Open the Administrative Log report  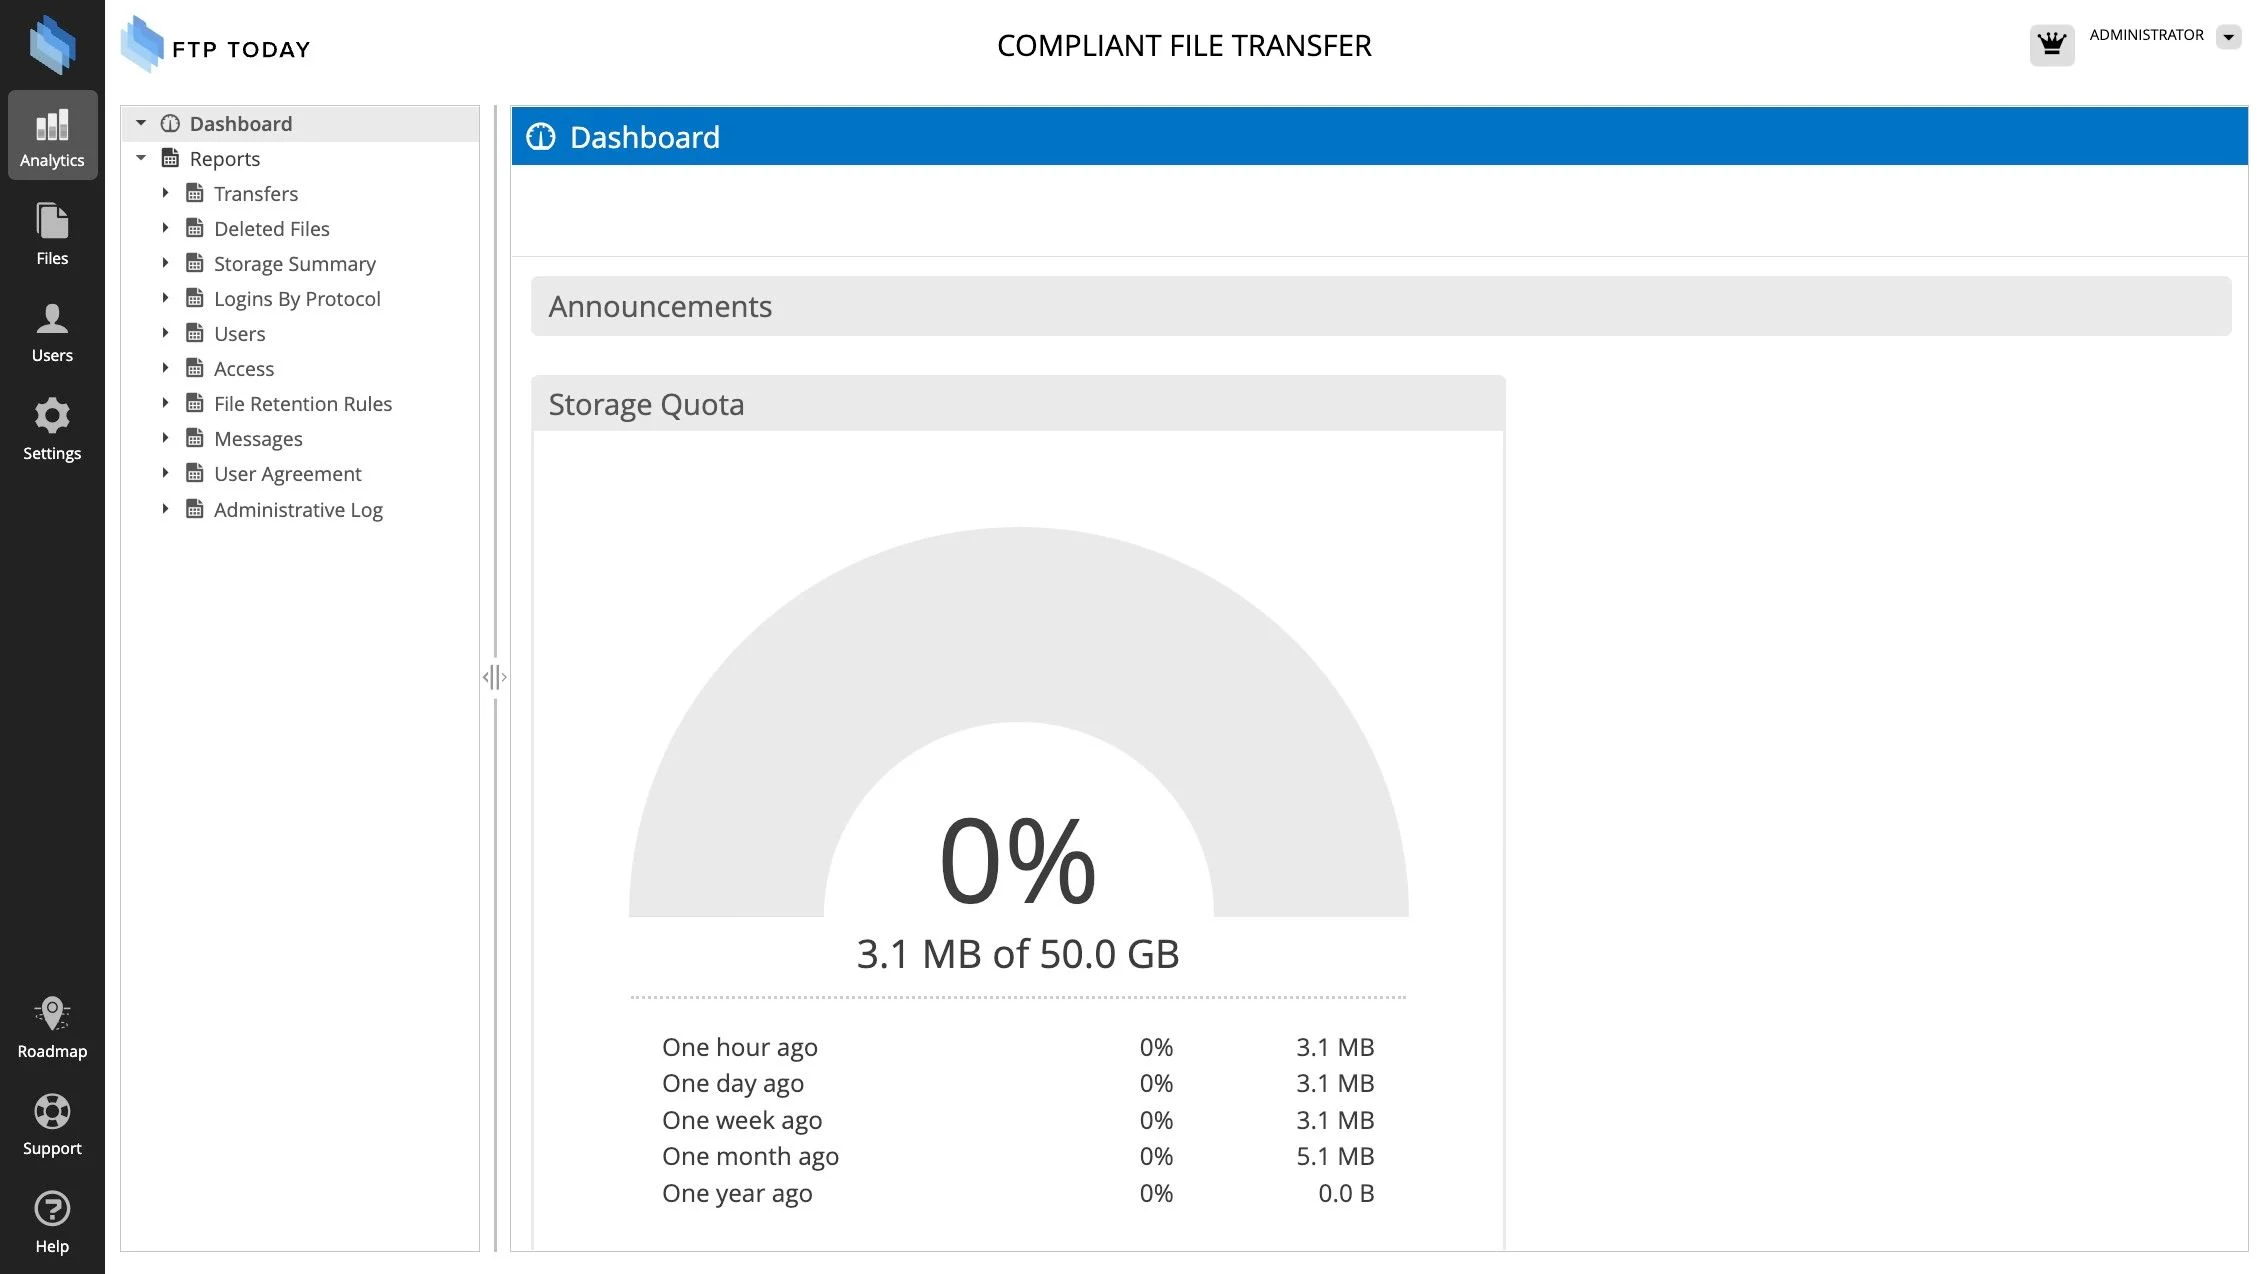(298, 510)
